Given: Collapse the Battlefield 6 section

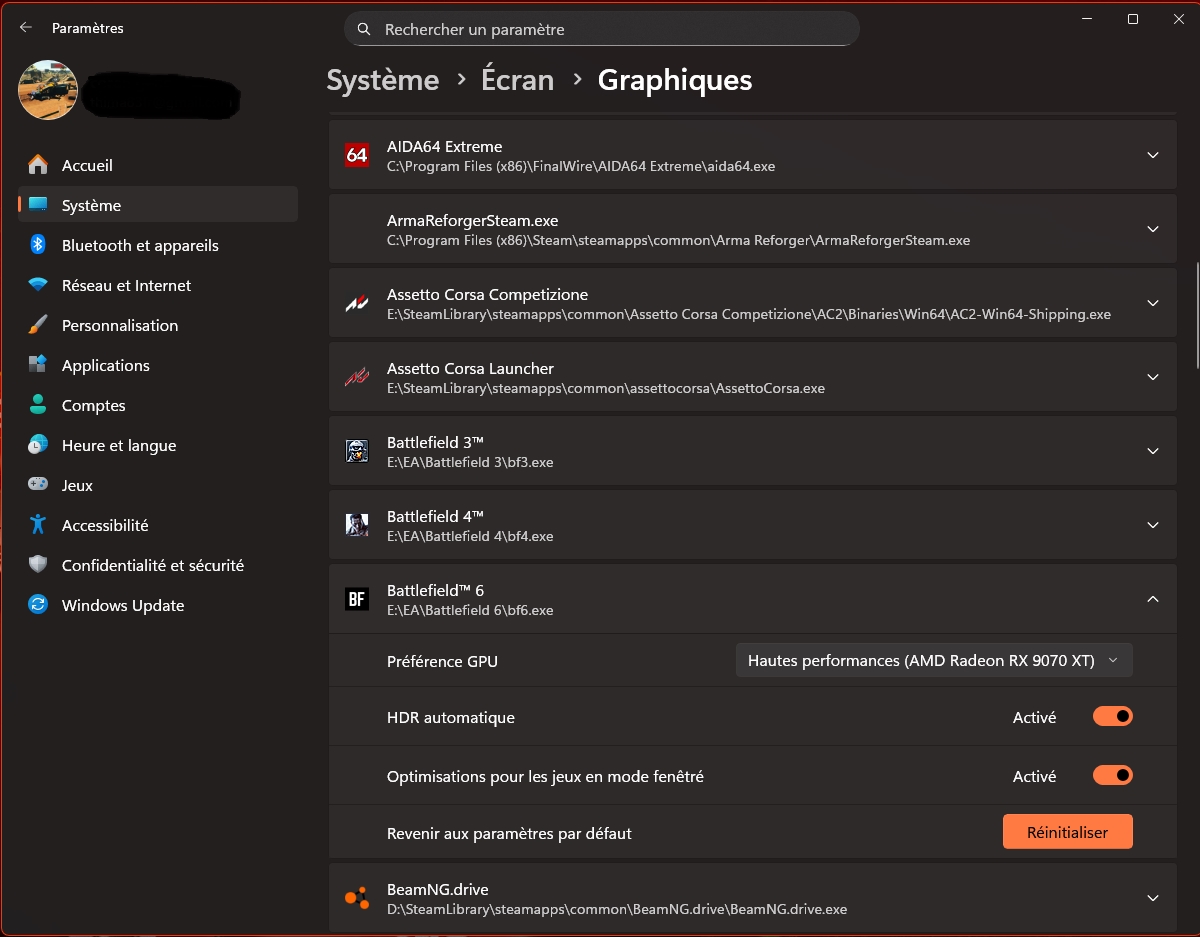Looking at the screenshot, I should [x=1152, y=599].
